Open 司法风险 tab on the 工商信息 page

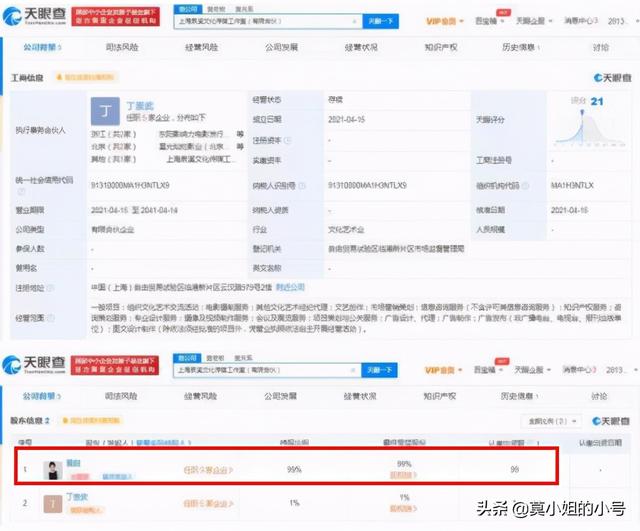coord(122,47)
